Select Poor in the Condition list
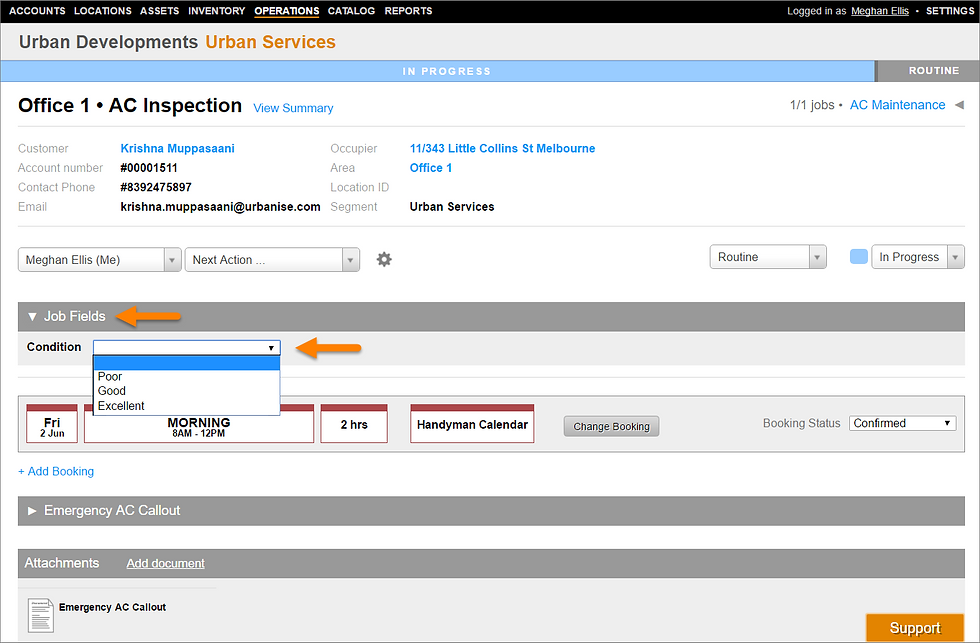The height and width of the screenshot is (643, 980). (x=186, y=376)
